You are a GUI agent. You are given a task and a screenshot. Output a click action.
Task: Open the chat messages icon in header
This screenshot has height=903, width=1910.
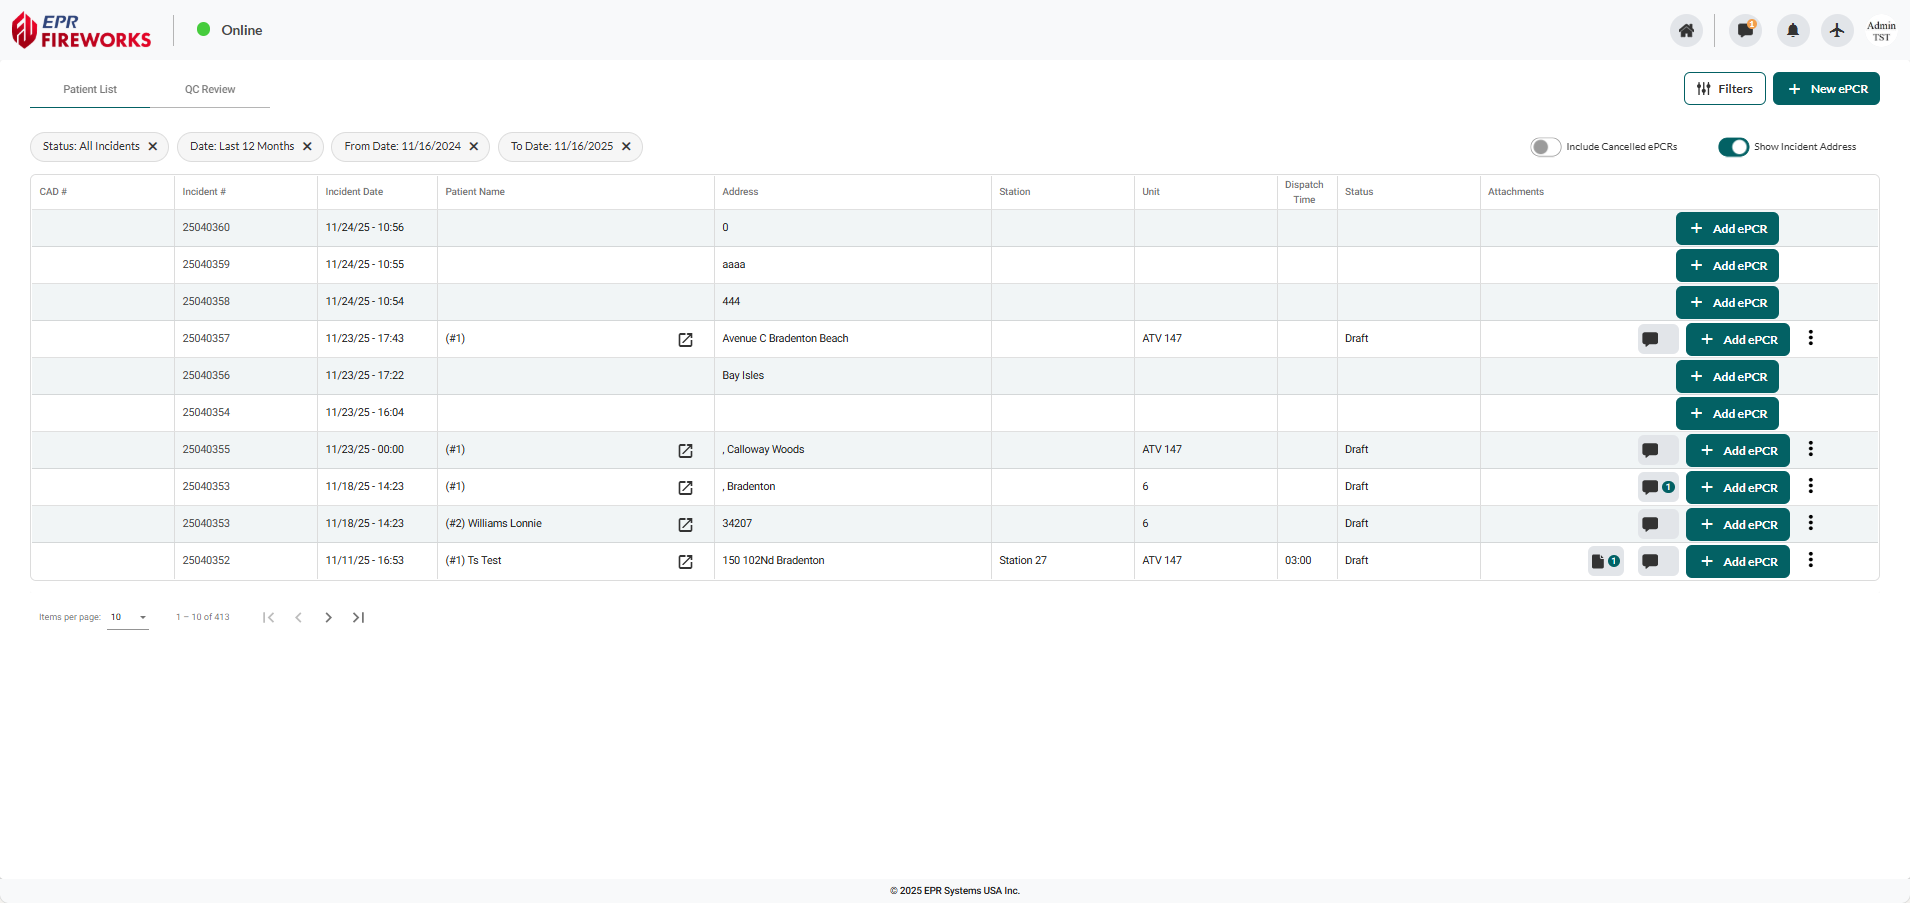pyautogui.click(x=1745, y=30)
